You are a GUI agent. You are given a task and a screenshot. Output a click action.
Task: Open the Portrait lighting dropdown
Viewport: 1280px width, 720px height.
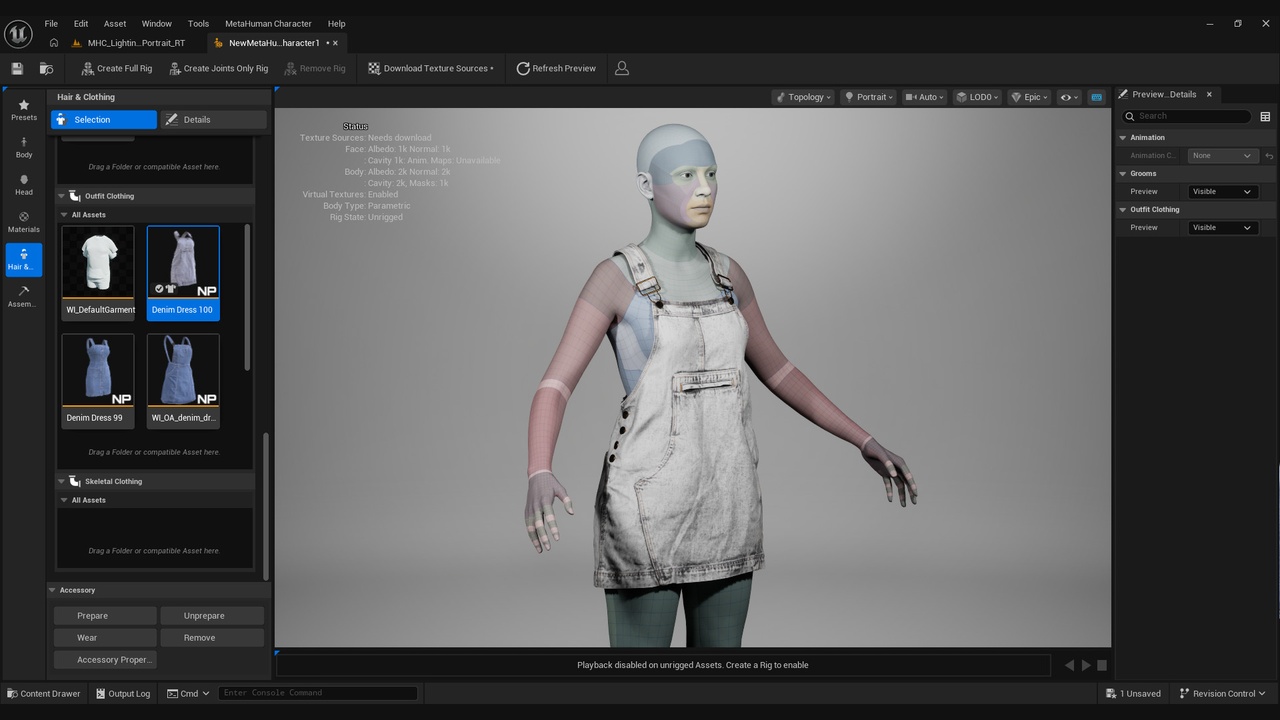[868, 97]
